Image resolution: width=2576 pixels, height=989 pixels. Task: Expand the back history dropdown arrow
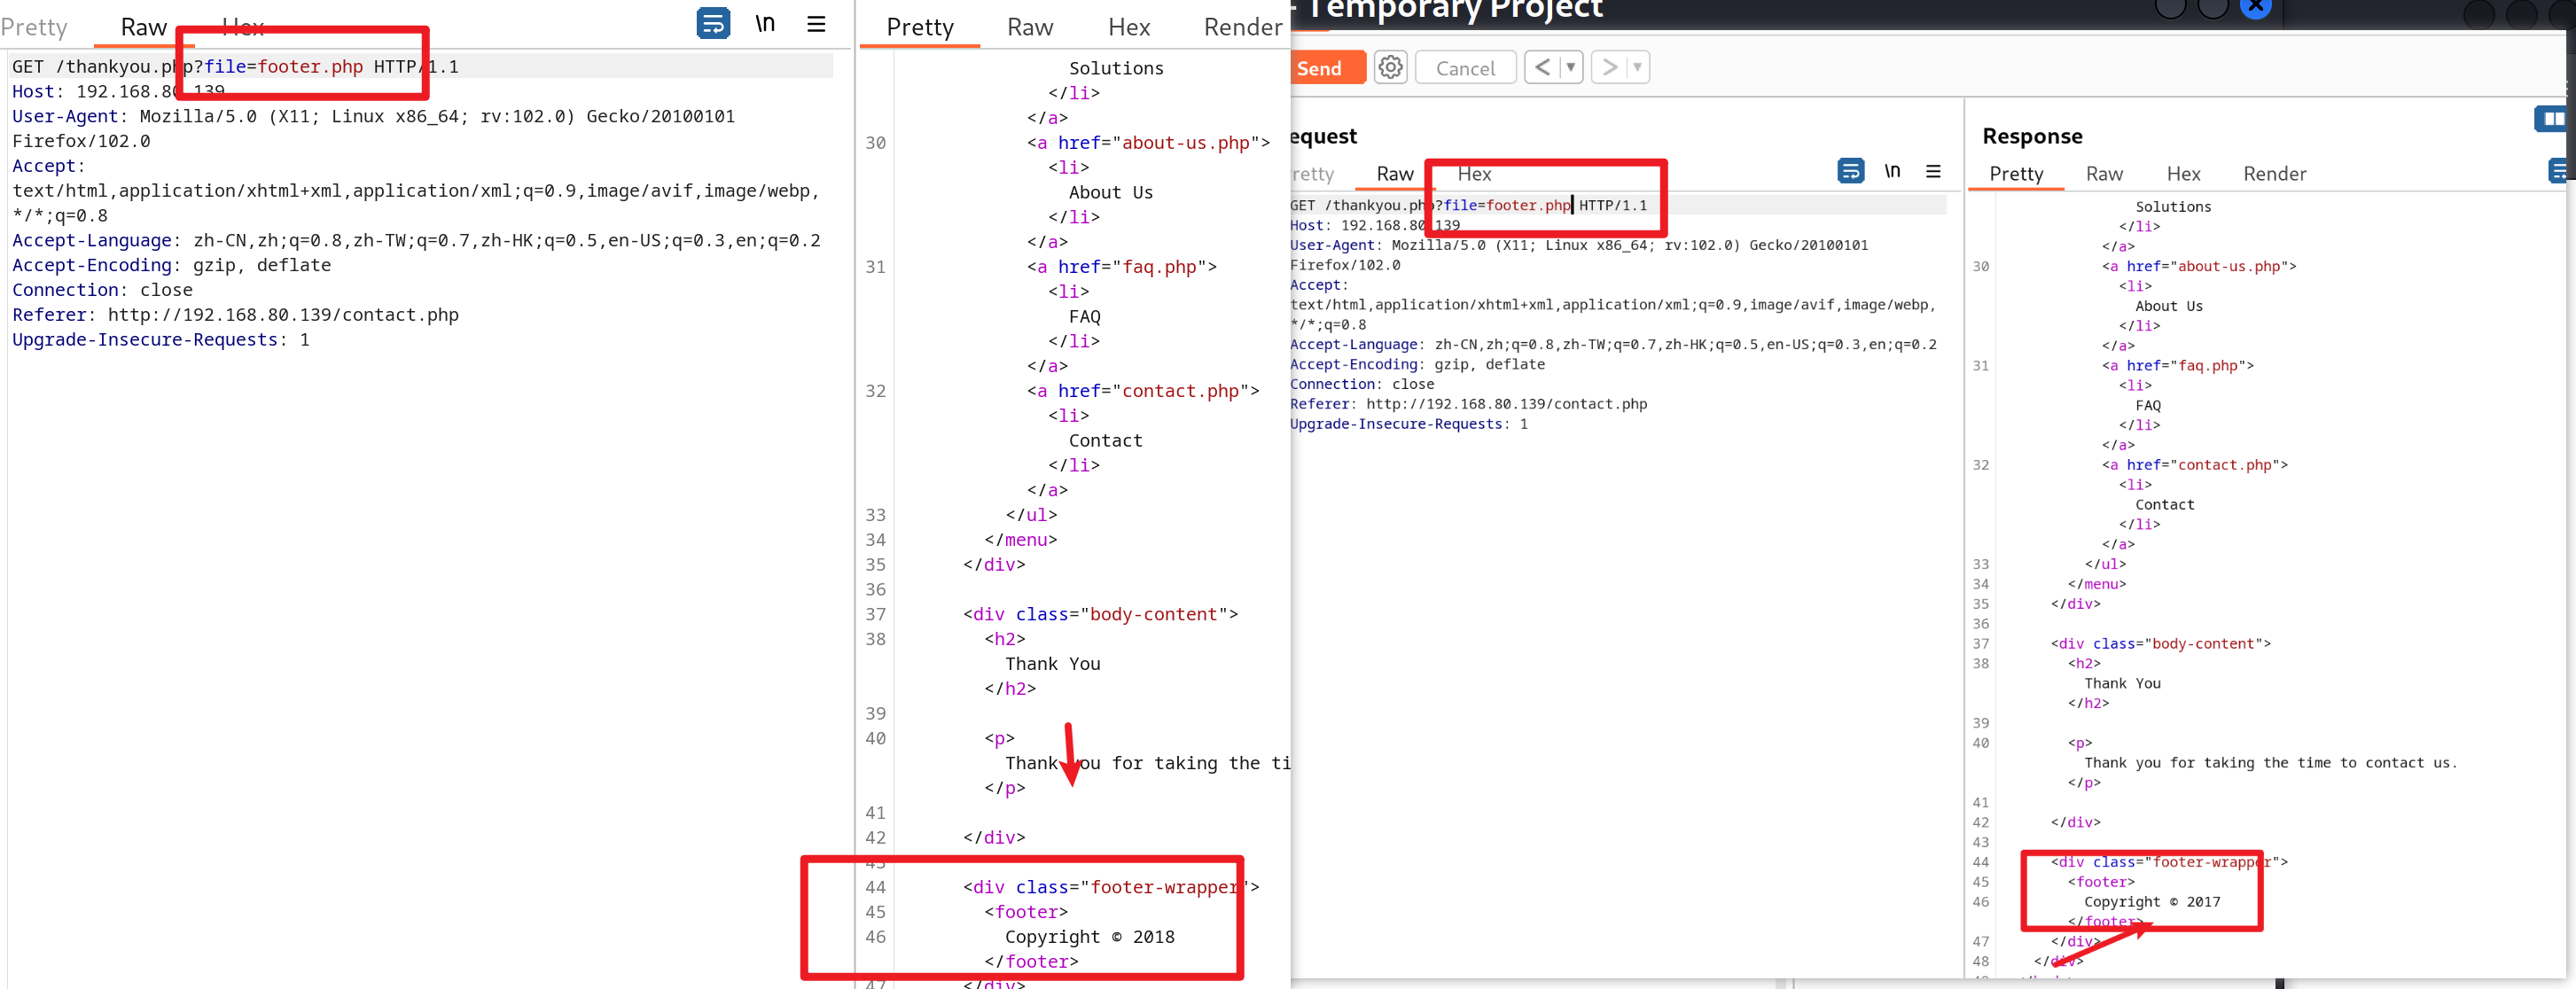[x=1571, y=67]
